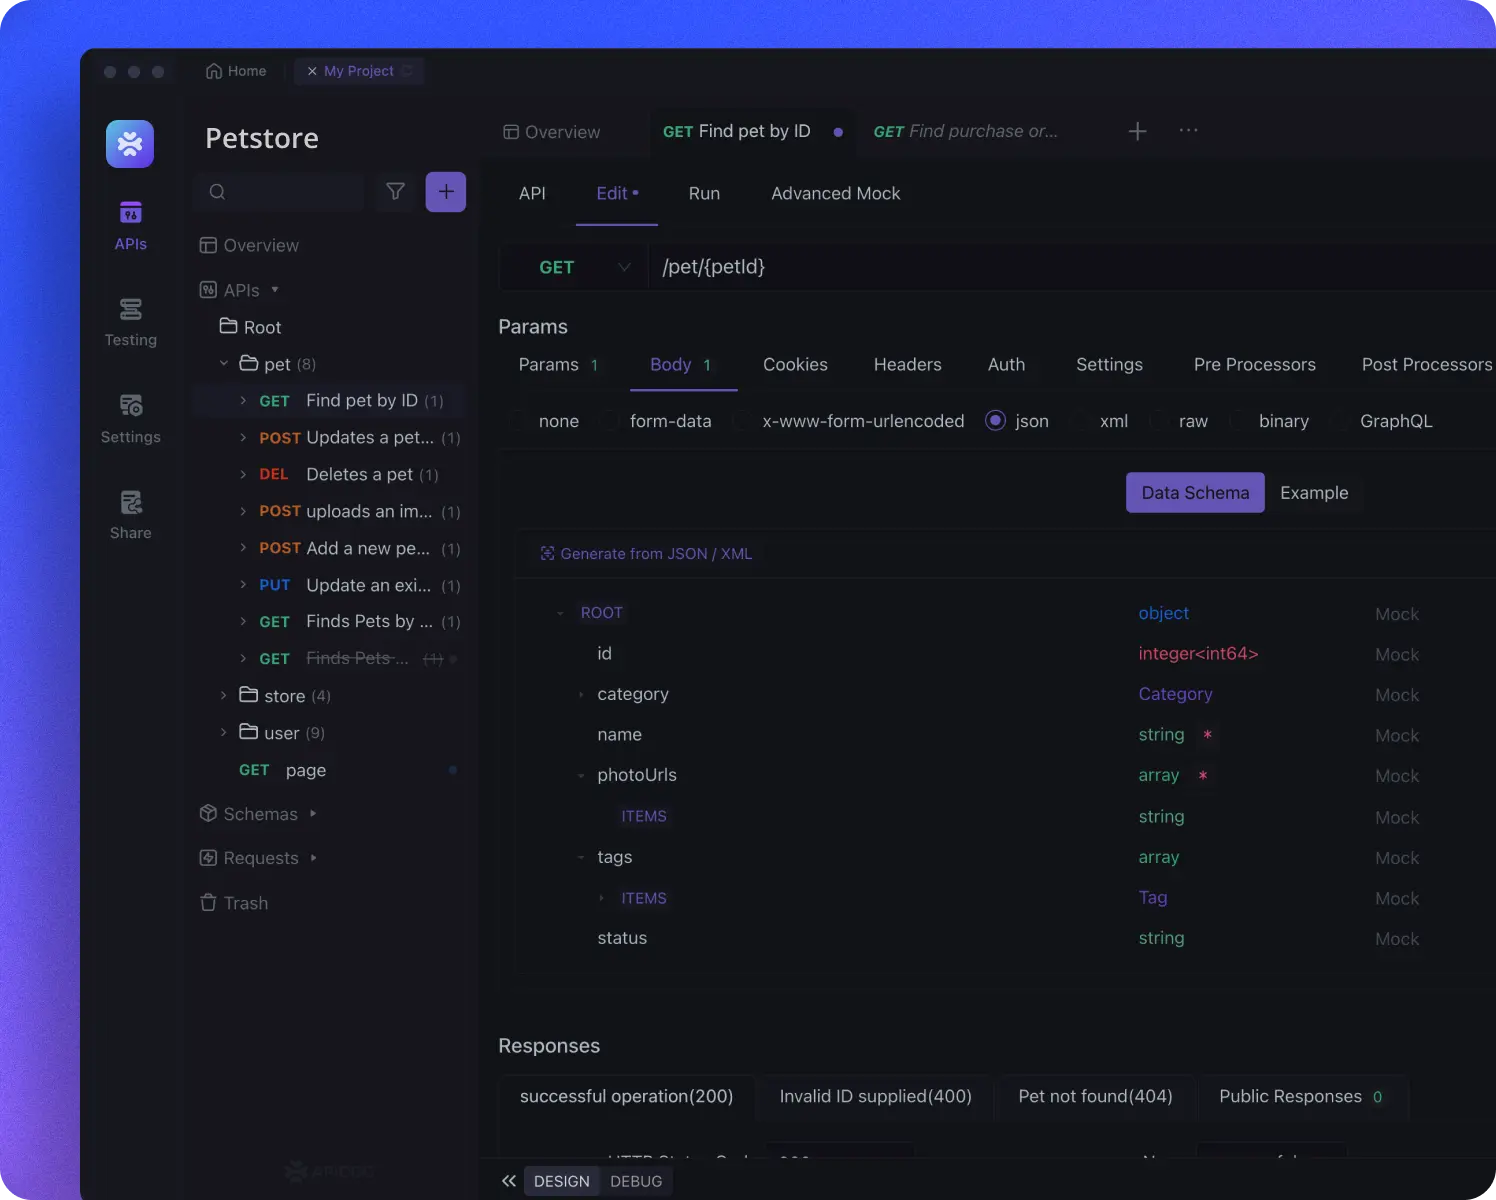Click the Apidog logo icon

click(x=130, y=144)
